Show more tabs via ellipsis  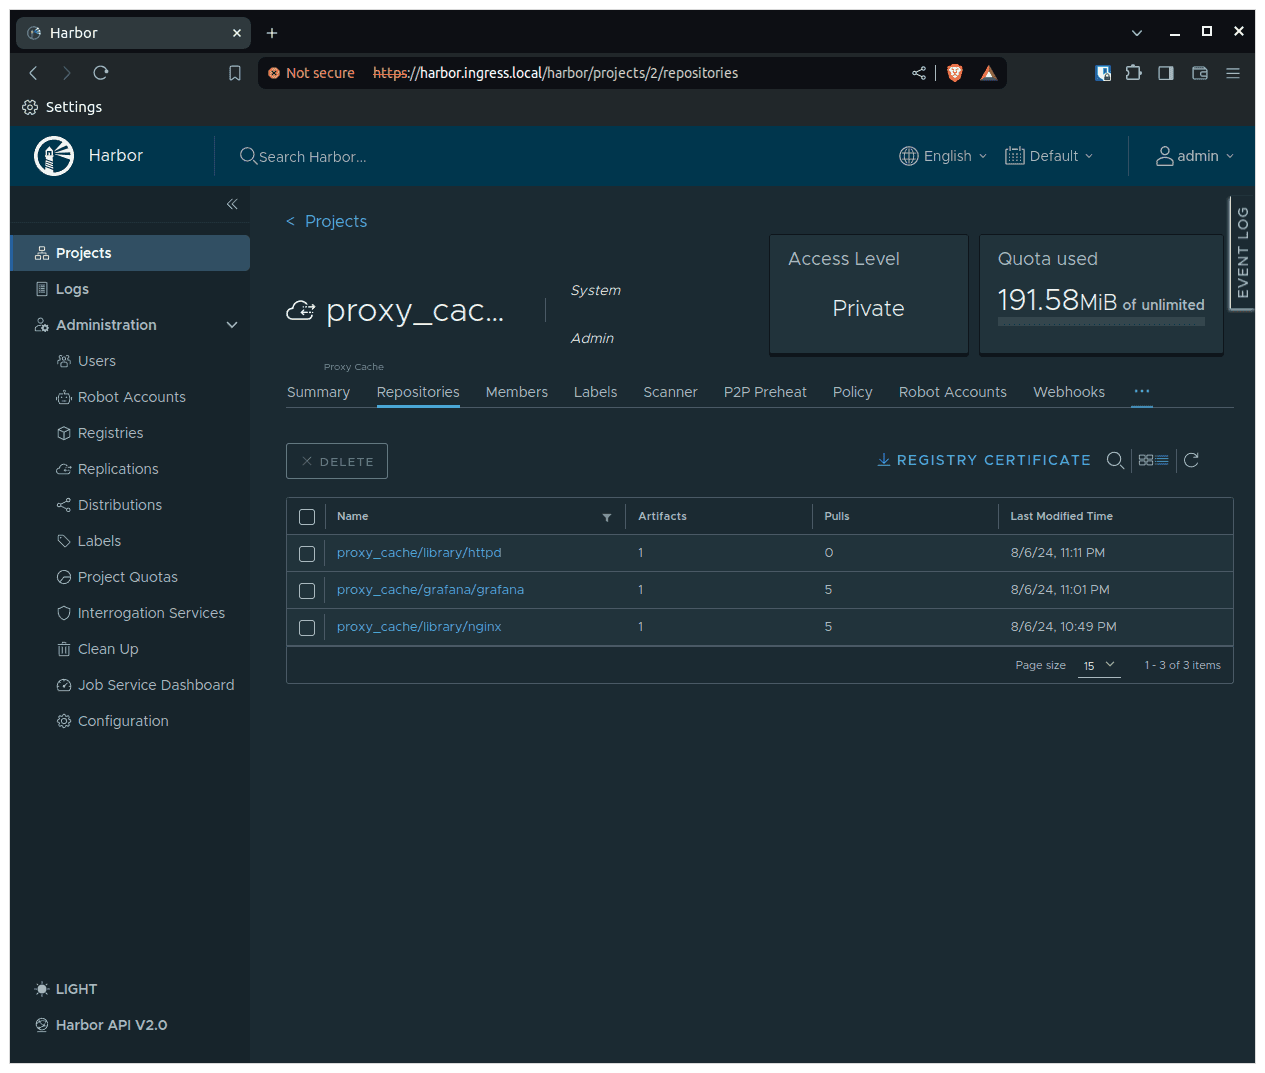coord(1142,391)
